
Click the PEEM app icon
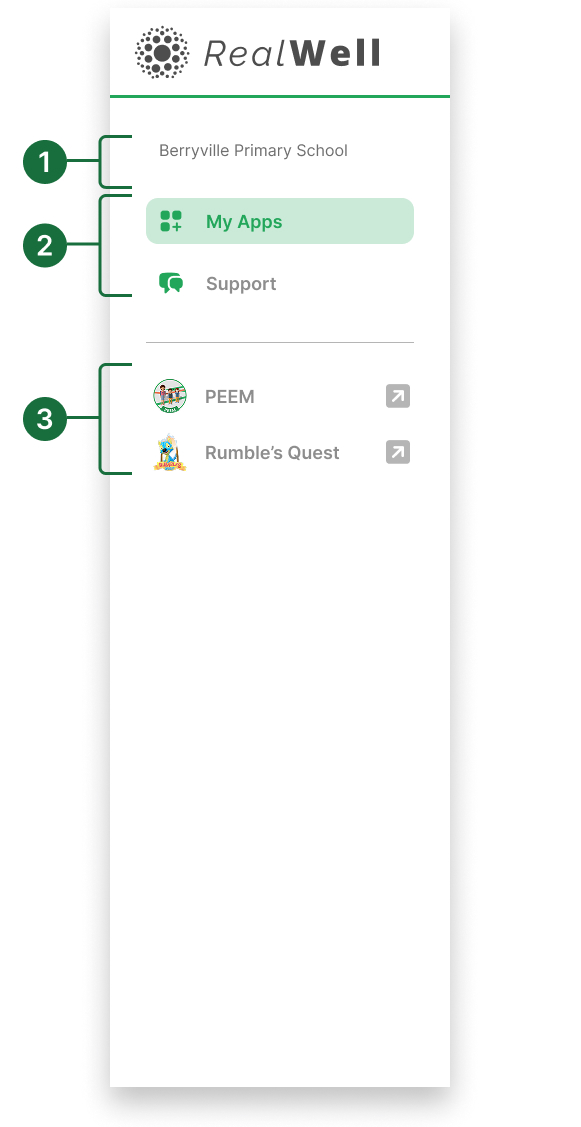(x=170, y=396)
